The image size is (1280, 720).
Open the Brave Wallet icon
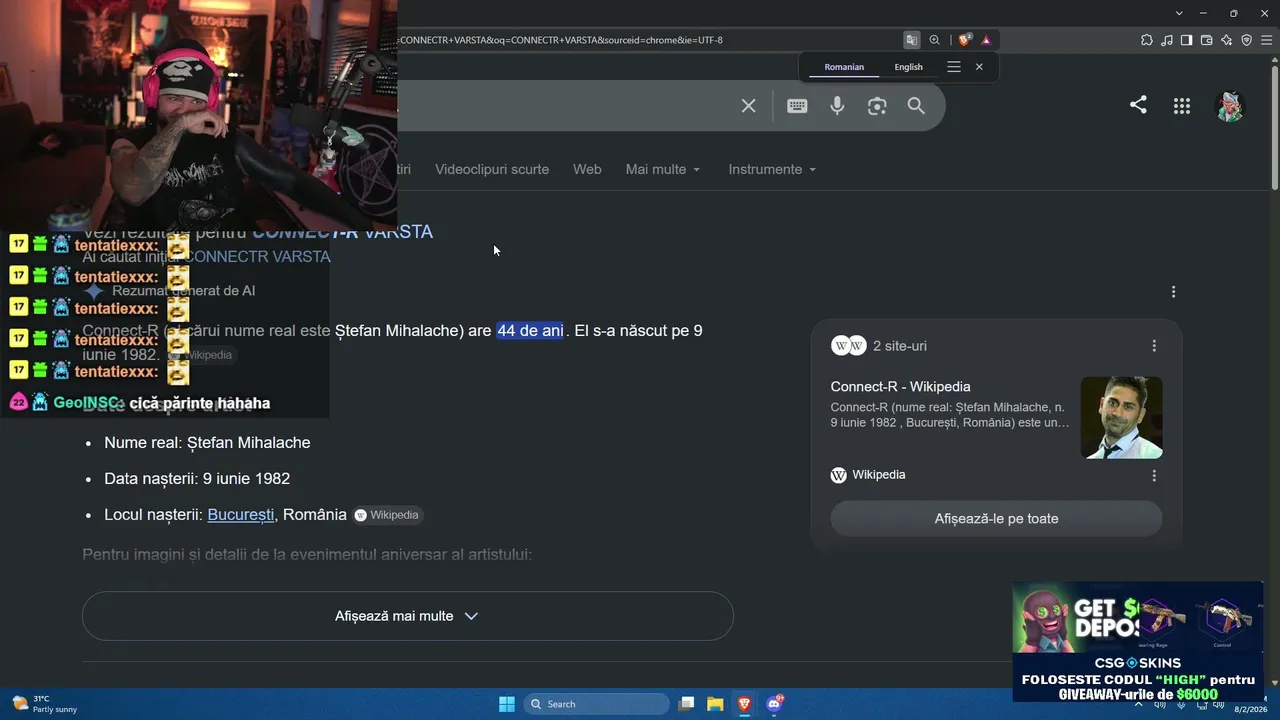tap(1206, 40)
